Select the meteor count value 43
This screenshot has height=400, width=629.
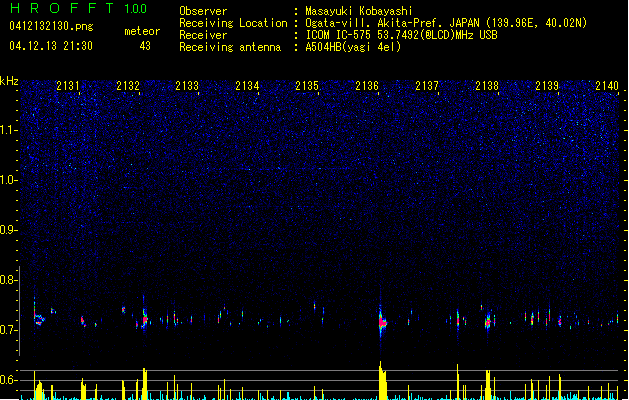click(x=145, y=46)
